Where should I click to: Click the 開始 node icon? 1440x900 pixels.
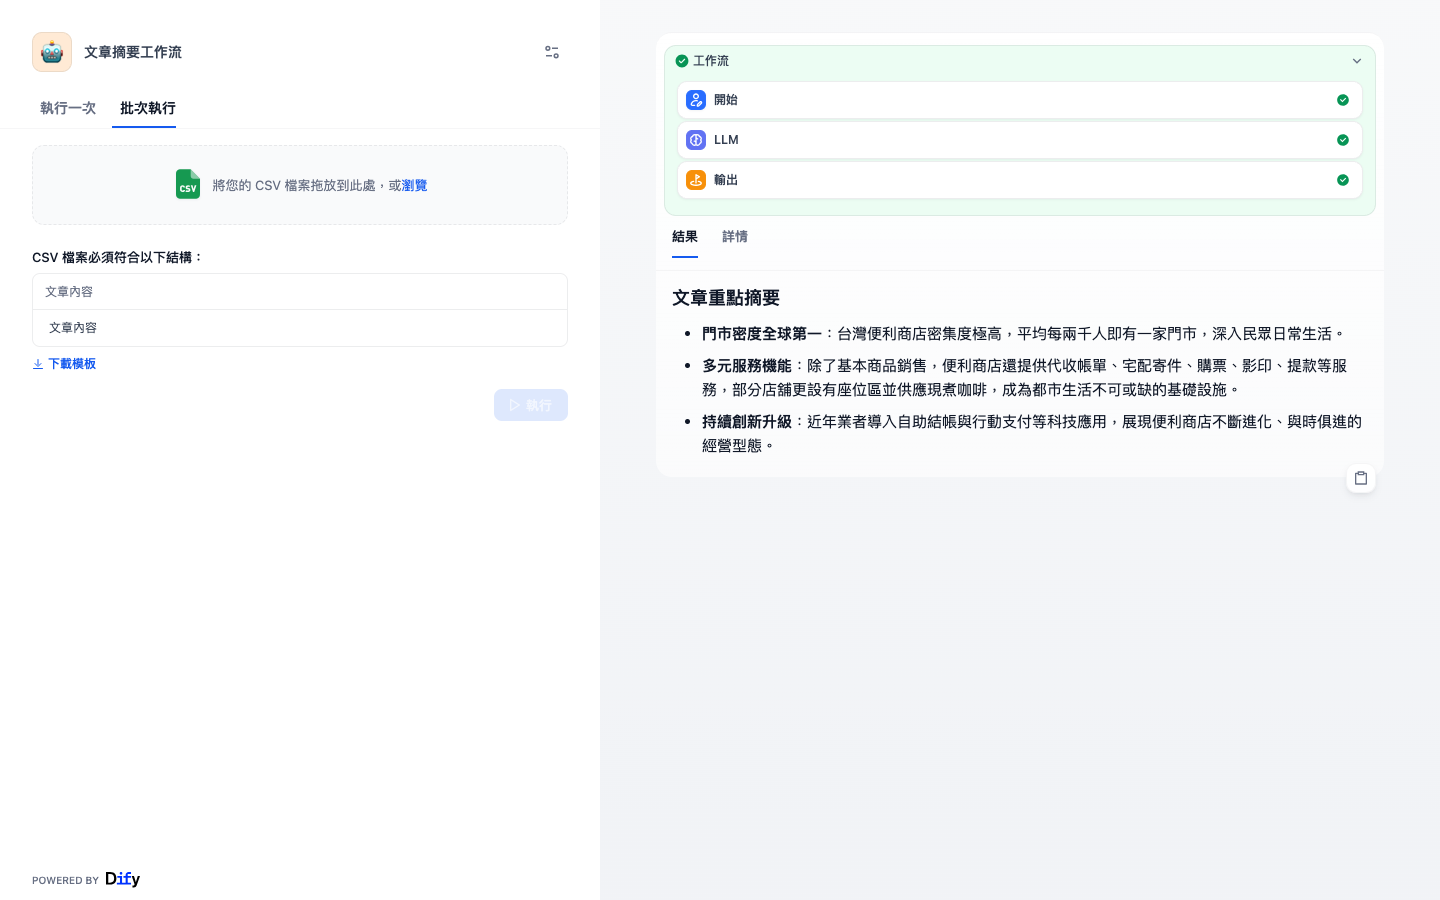pos(696,100)
